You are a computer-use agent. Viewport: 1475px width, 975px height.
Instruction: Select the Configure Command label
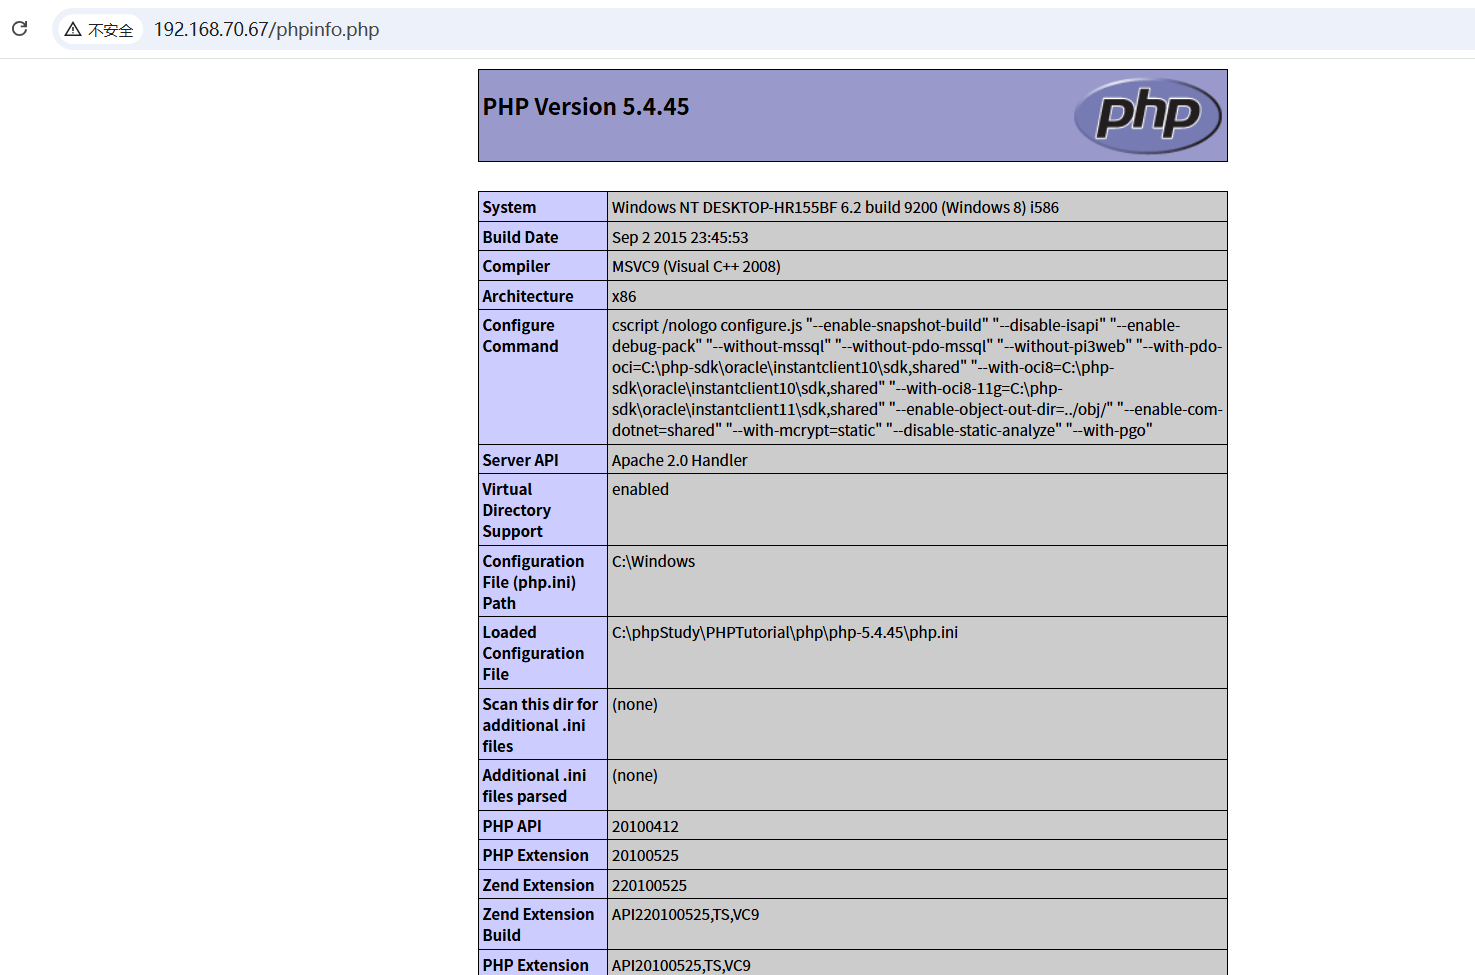click(x=520, y=336)
